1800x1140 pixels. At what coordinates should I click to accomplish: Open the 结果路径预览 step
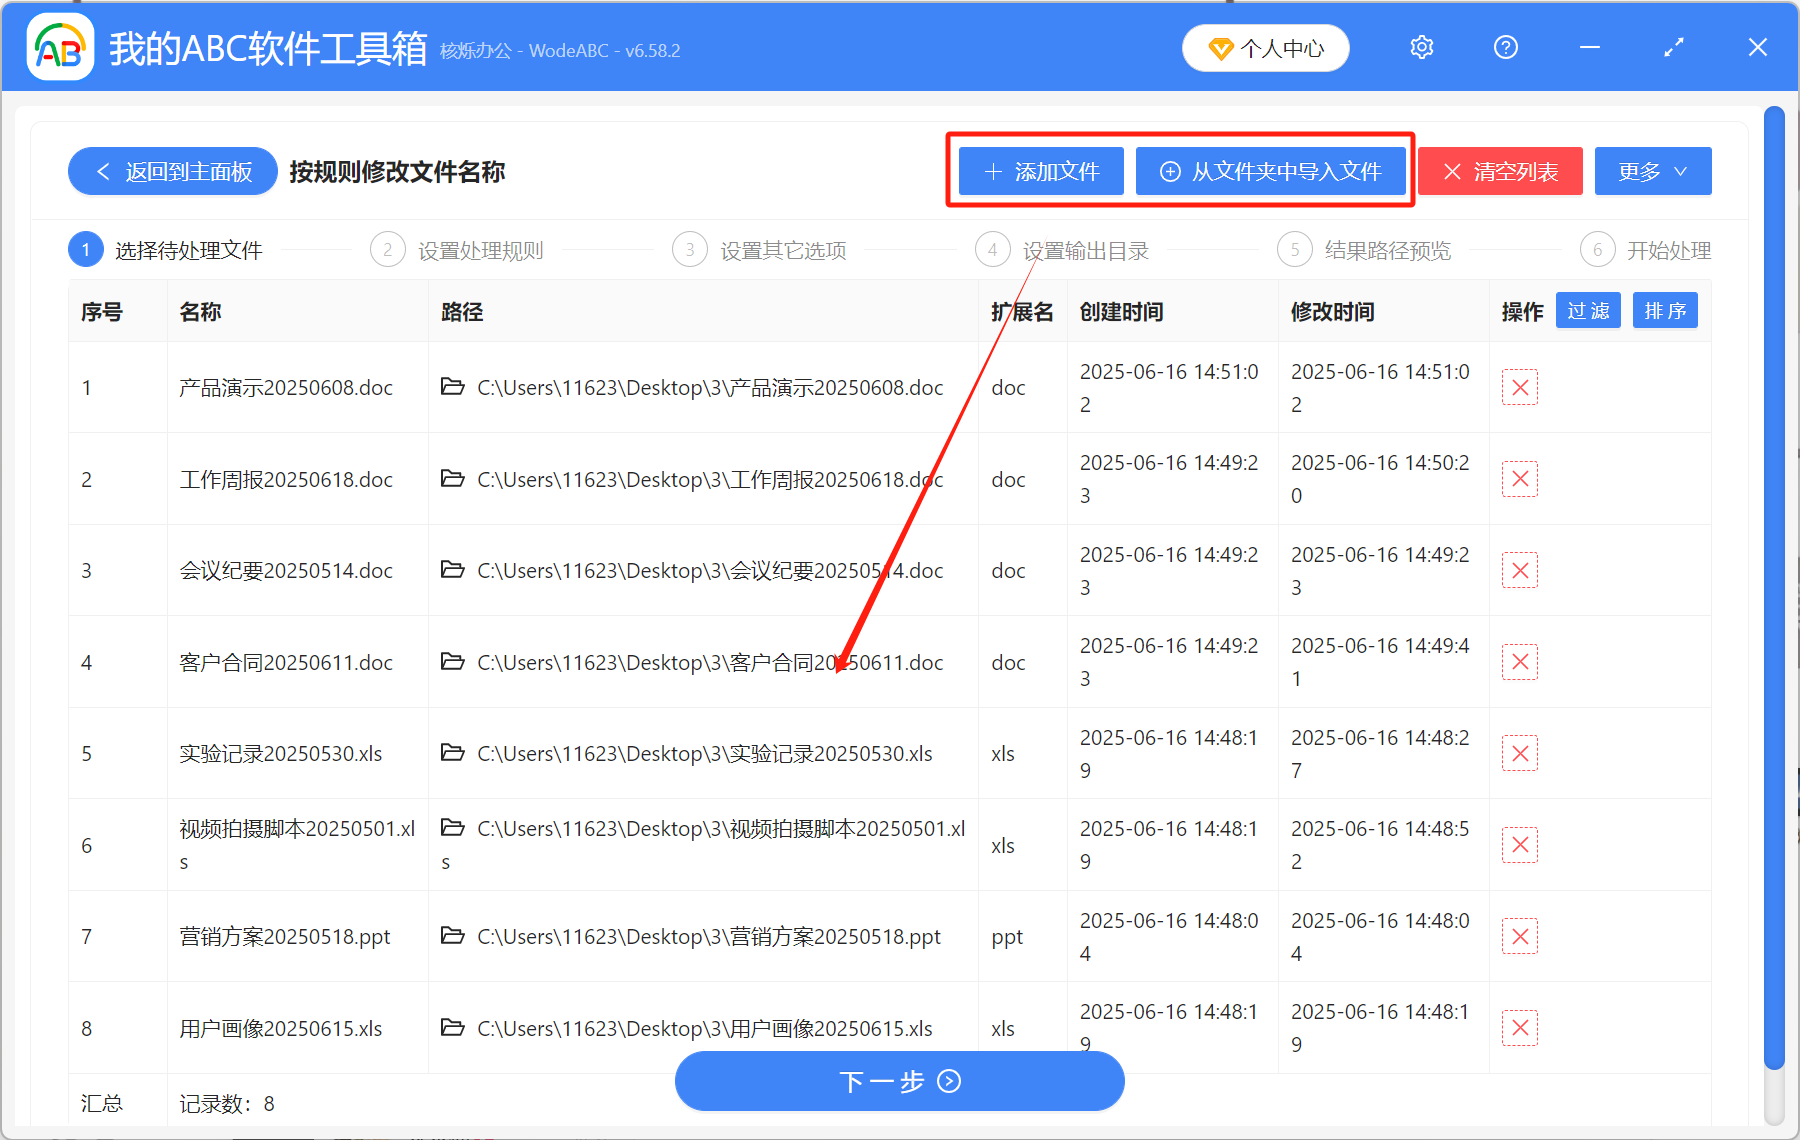(x=1387, y=250)
